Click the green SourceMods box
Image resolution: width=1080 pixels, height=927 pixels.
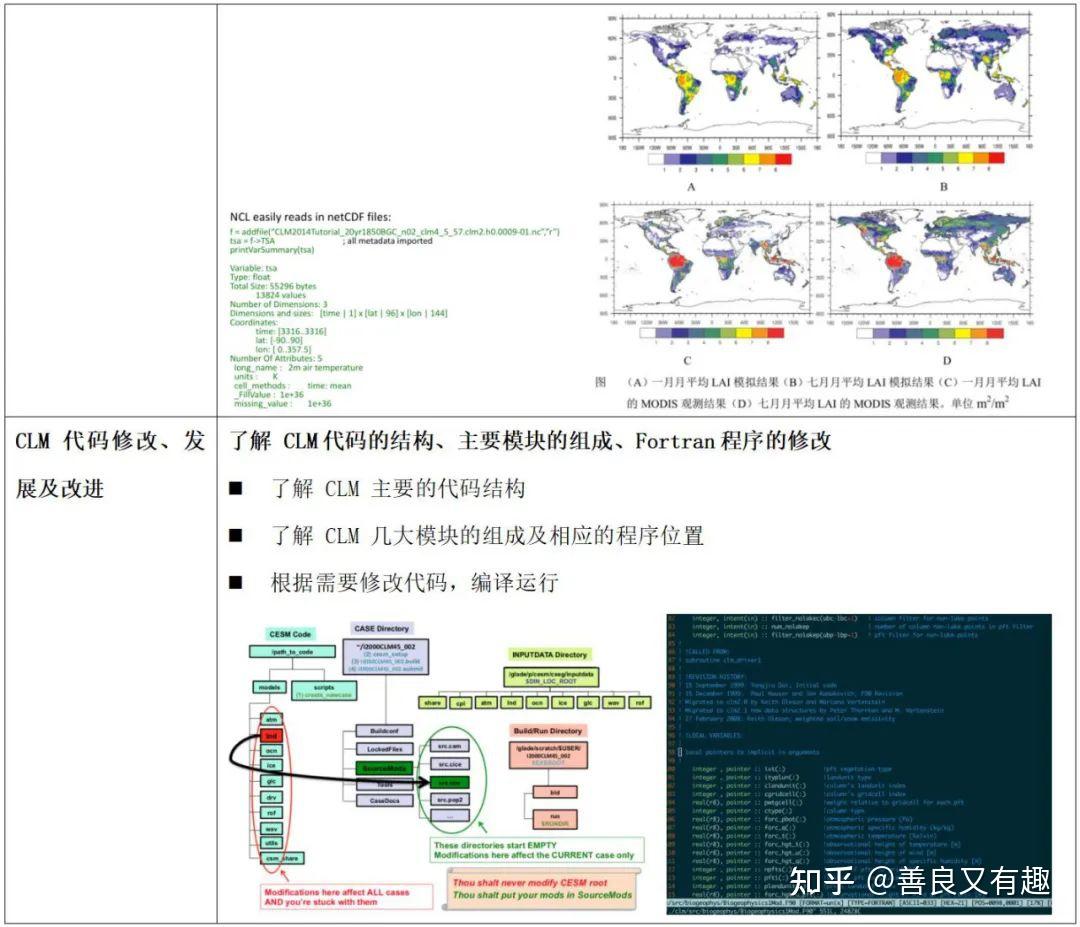click(386, 769)
